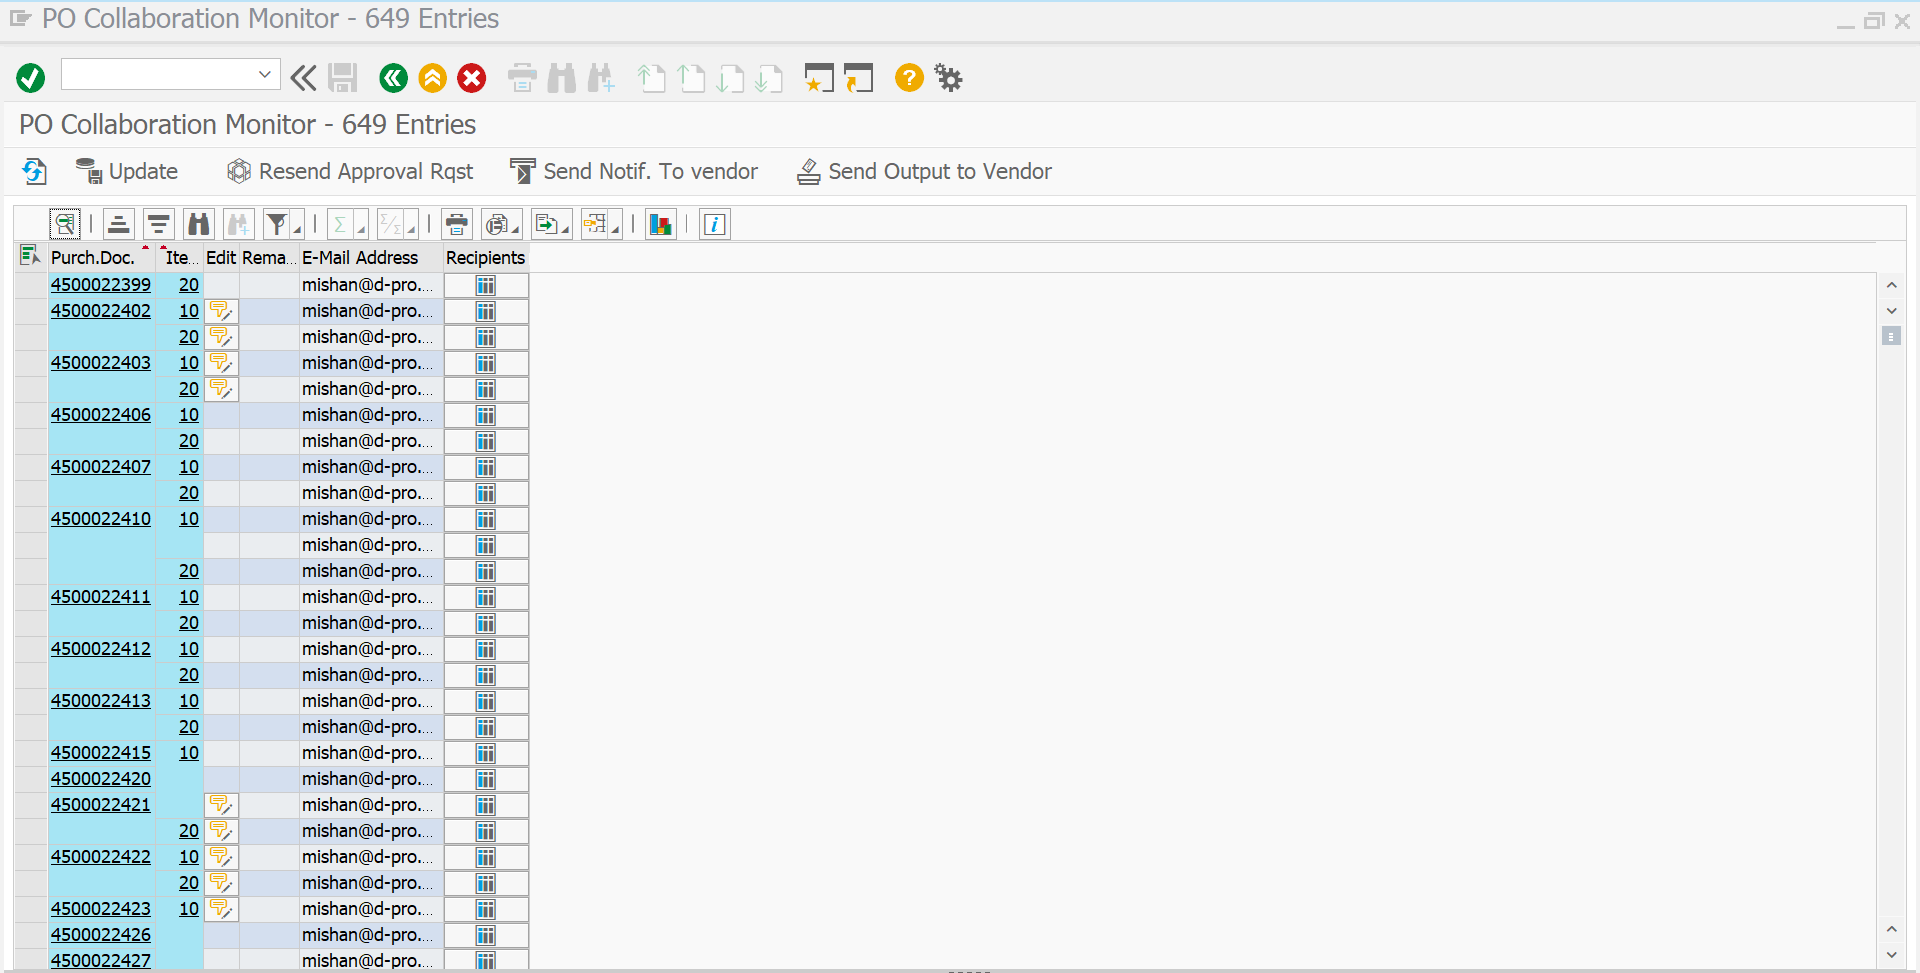Open the Views dropdown icon
The height and width of the screenshot is (973, 1920).
[x=501, y=224]
